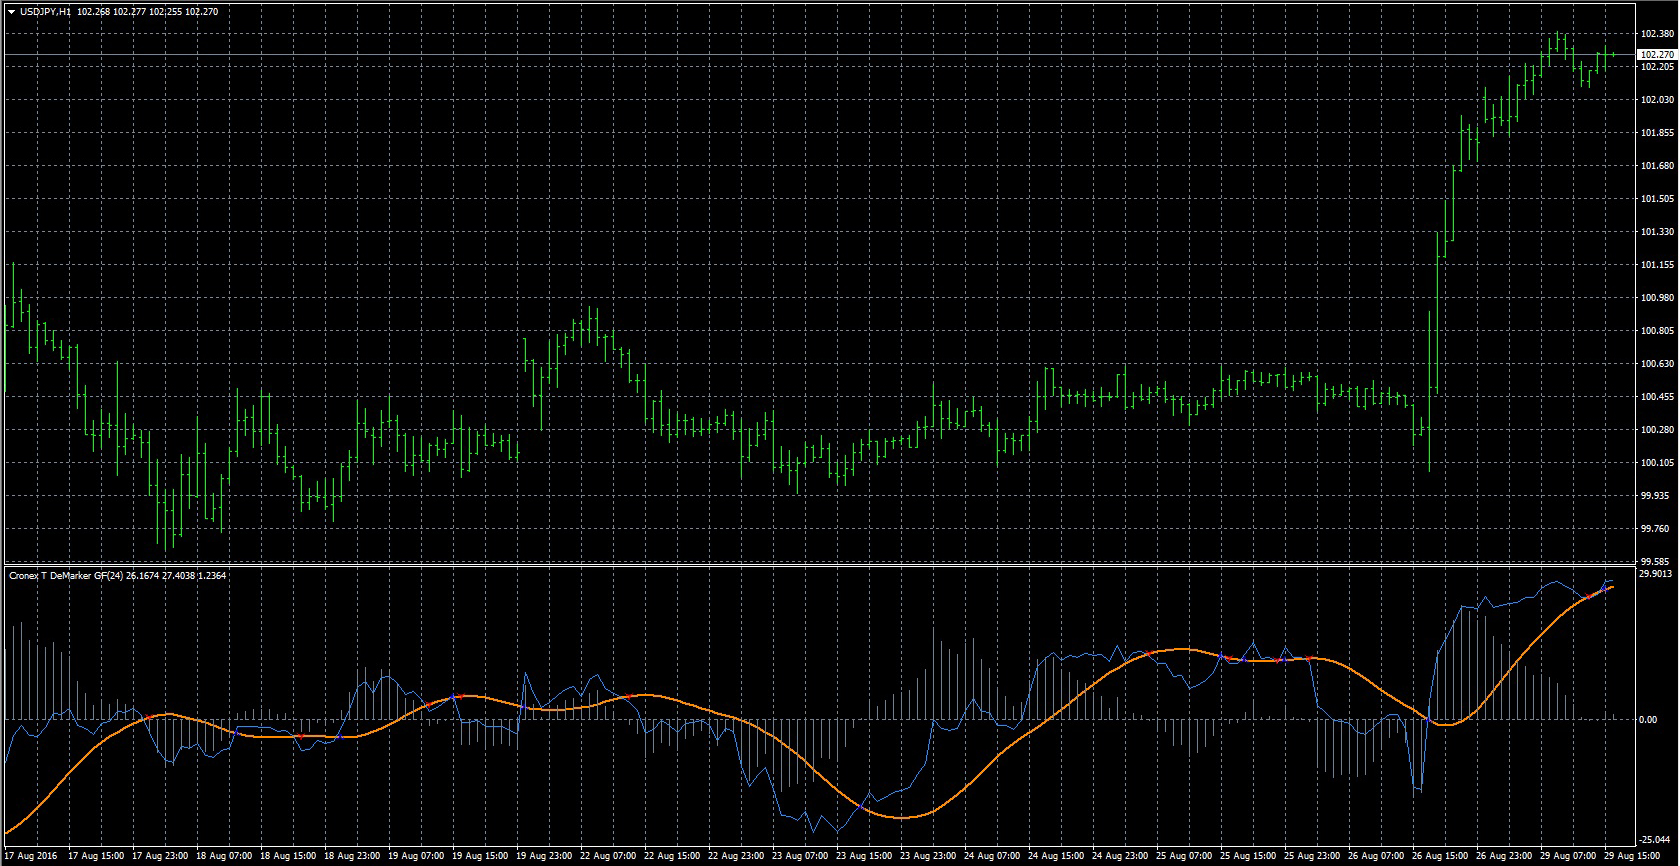Click the current price tag 102.270
This screenshot has height=866, width=1680.
pyautogui.click(x=1657, y=54)
